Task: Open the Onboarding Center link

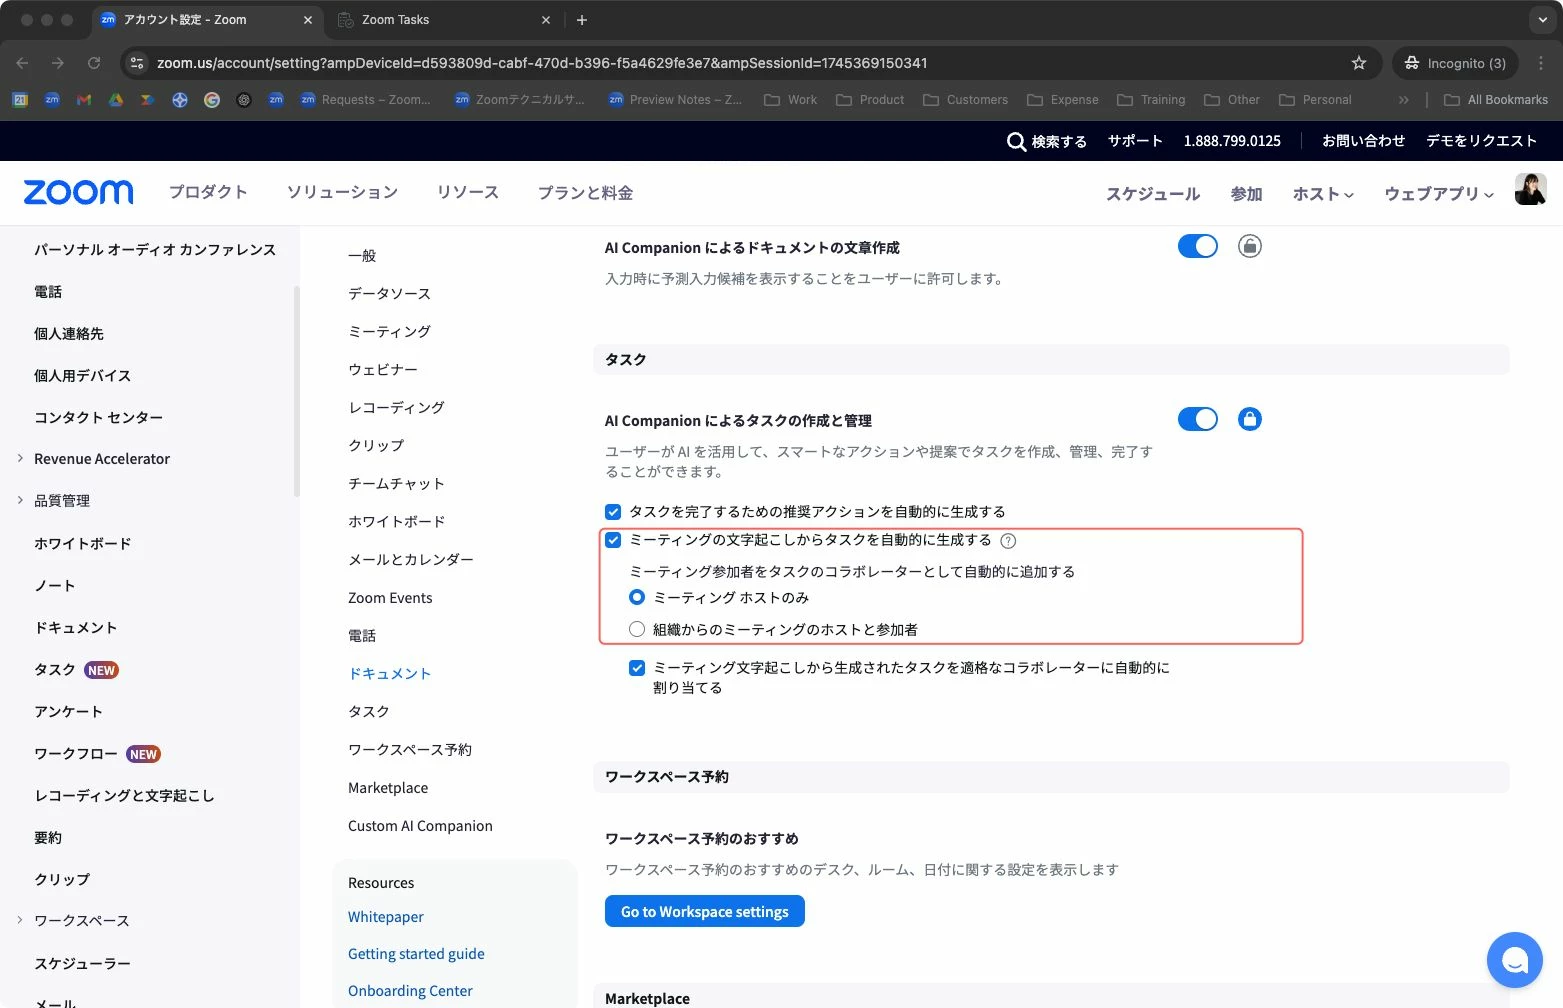Action: (410, 991)
